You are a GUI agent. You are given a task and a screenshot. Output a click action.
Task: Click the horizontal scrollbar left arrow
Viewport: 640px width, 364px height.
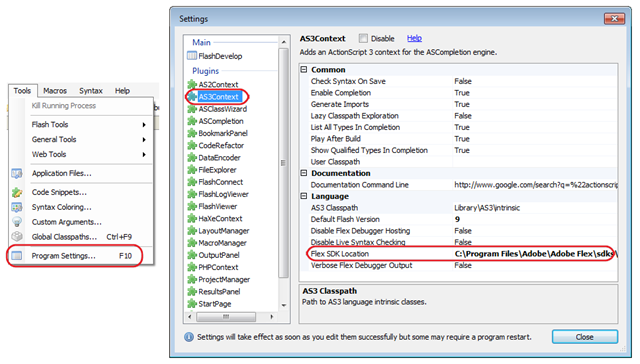click(x=189, y=317)
